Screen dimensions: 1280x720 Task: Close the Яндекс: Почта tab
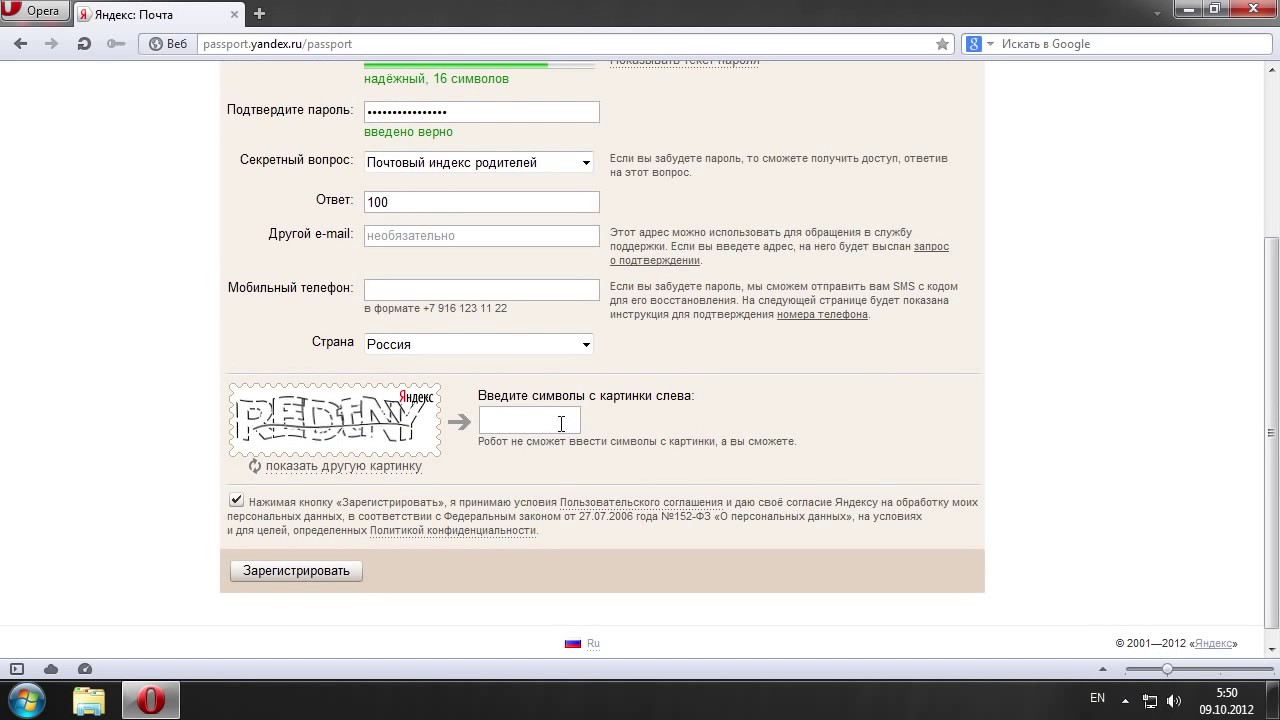232,14
